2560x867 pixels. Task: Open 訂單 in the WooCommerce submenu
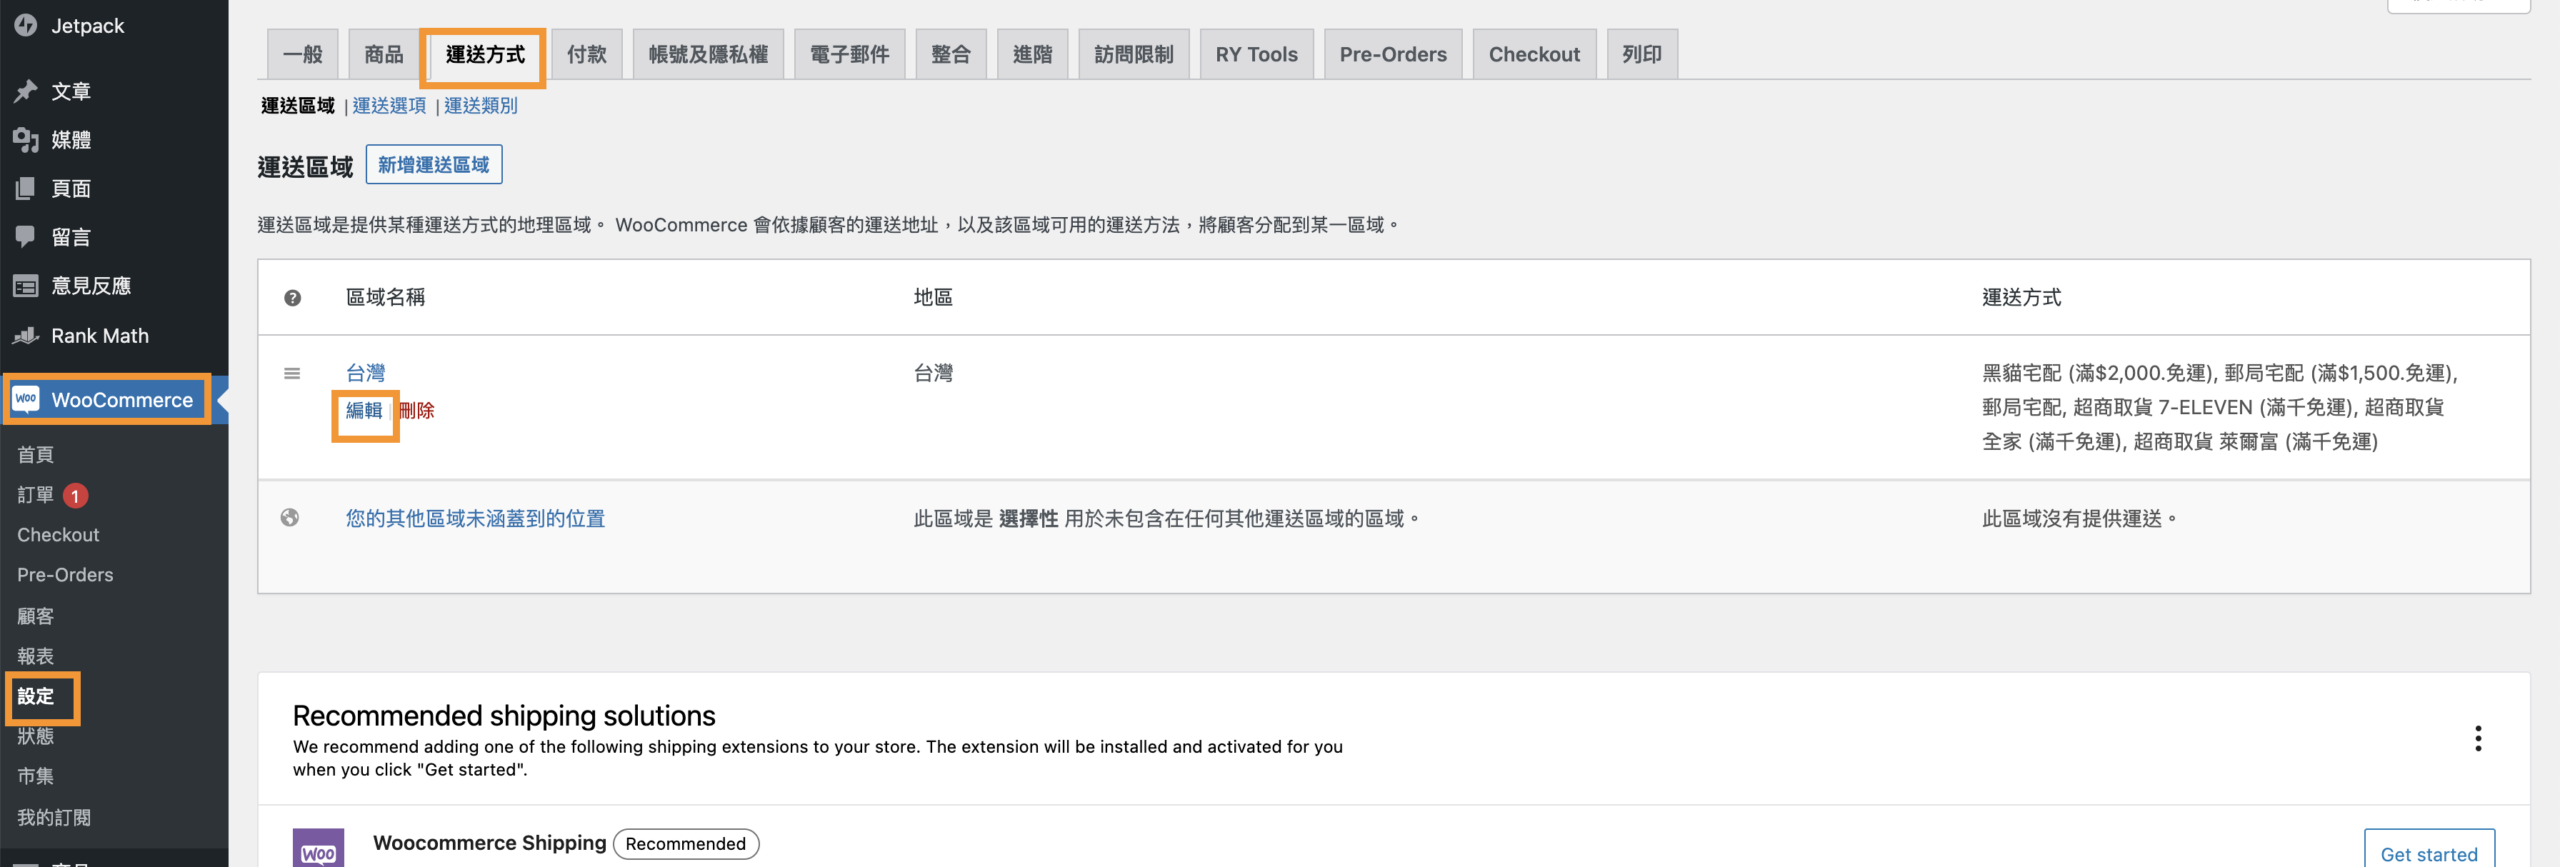(x=36, y=495)
